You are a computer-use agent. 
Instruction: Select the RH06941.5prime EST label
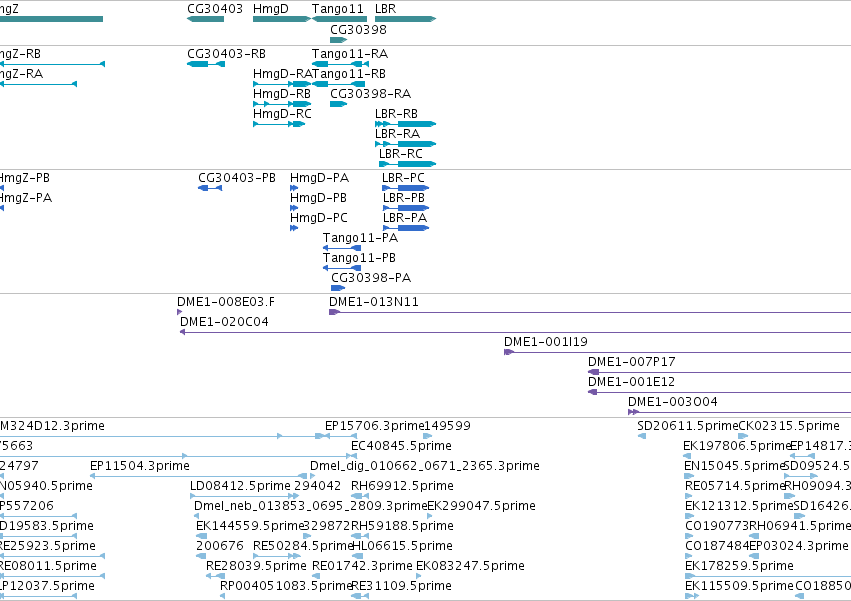[x=800, y=526]
